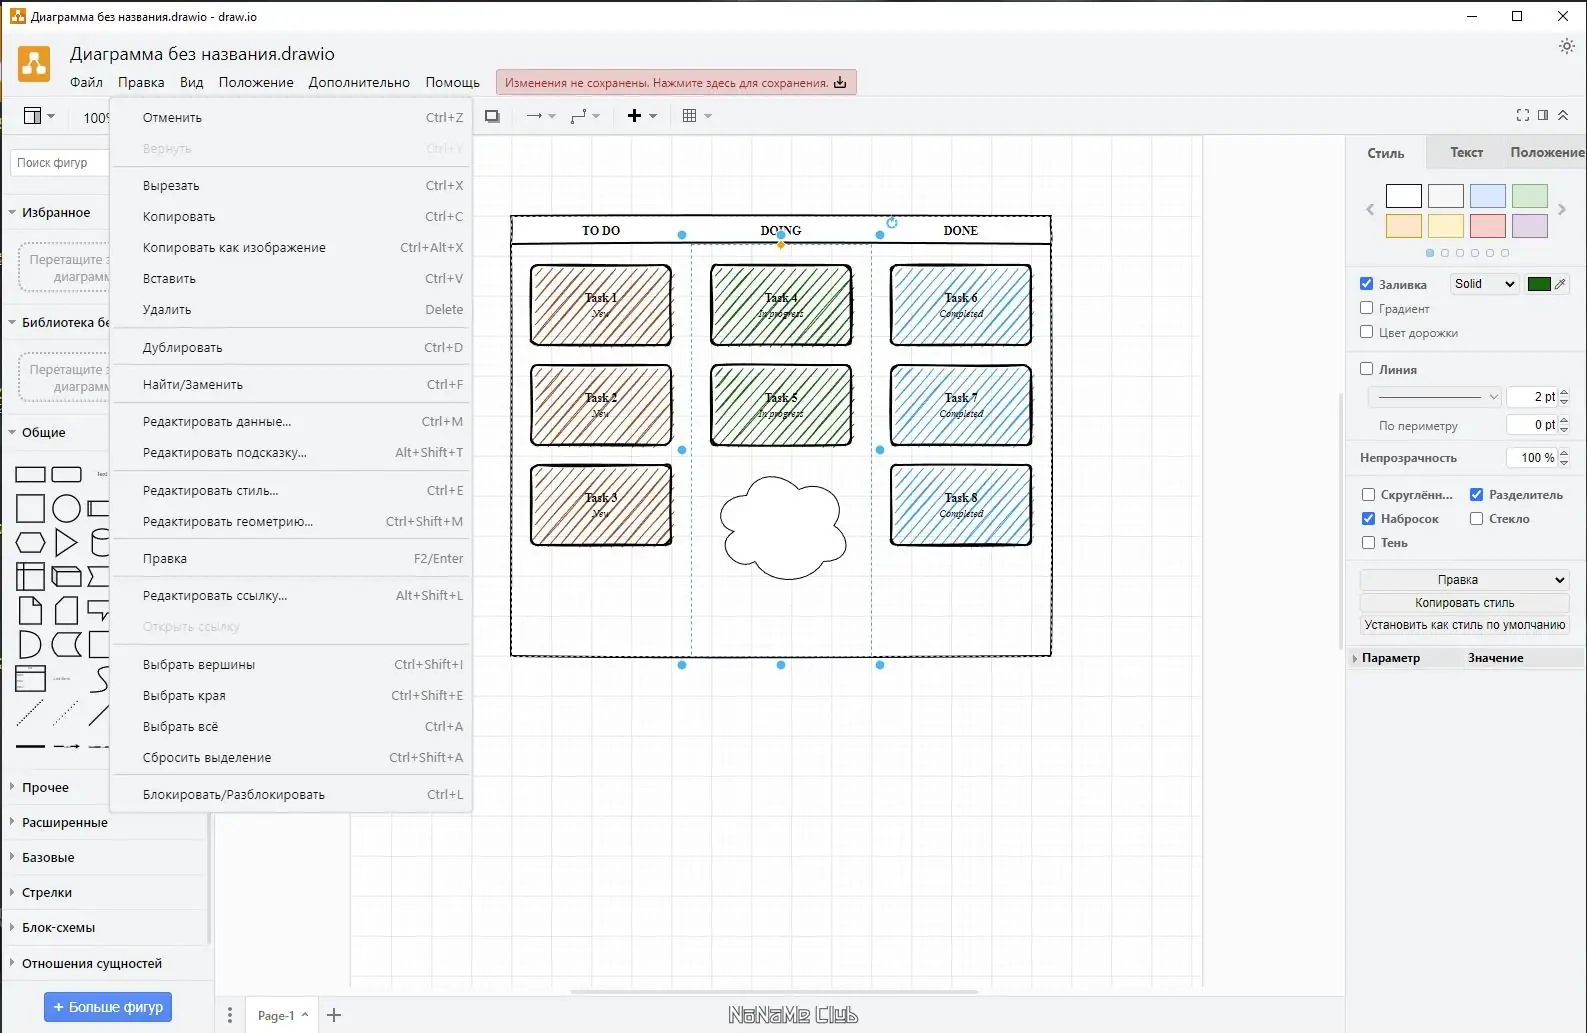1587x1033 pixels.
Task: Click the draw.io app logo
Action: click(x=34, y=65)
